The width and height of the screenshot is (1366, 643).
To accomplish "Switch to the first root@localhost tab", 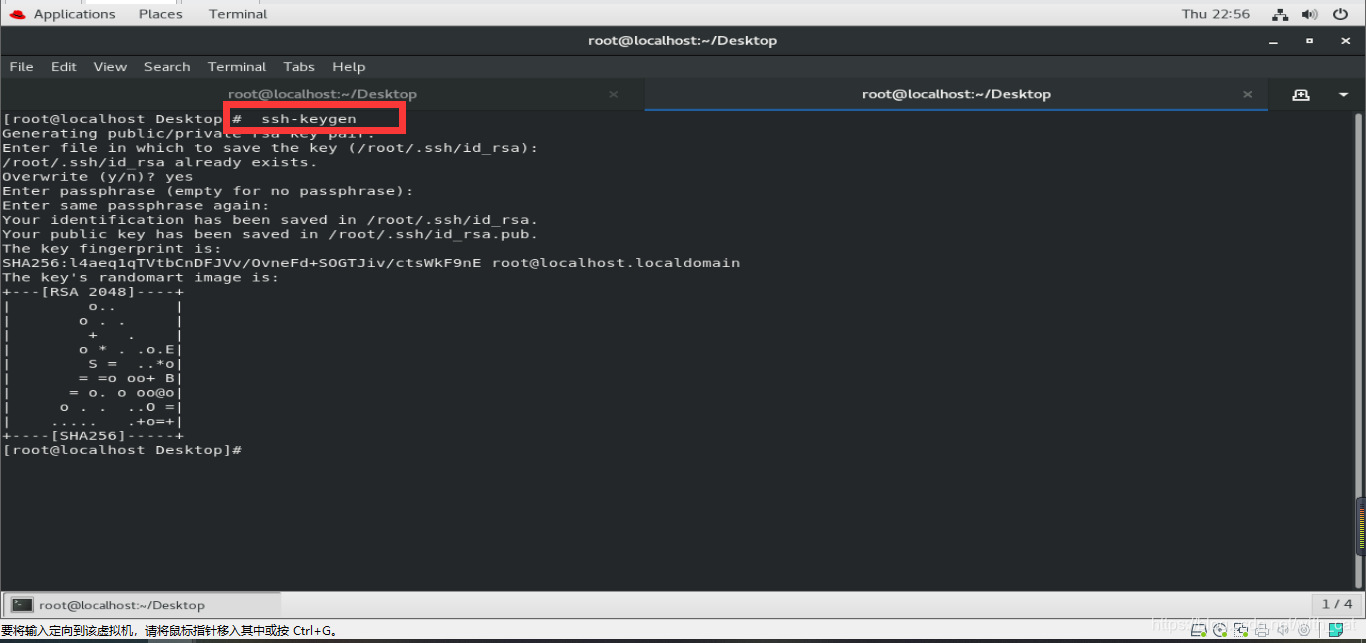I will click(x=322, y=94).
